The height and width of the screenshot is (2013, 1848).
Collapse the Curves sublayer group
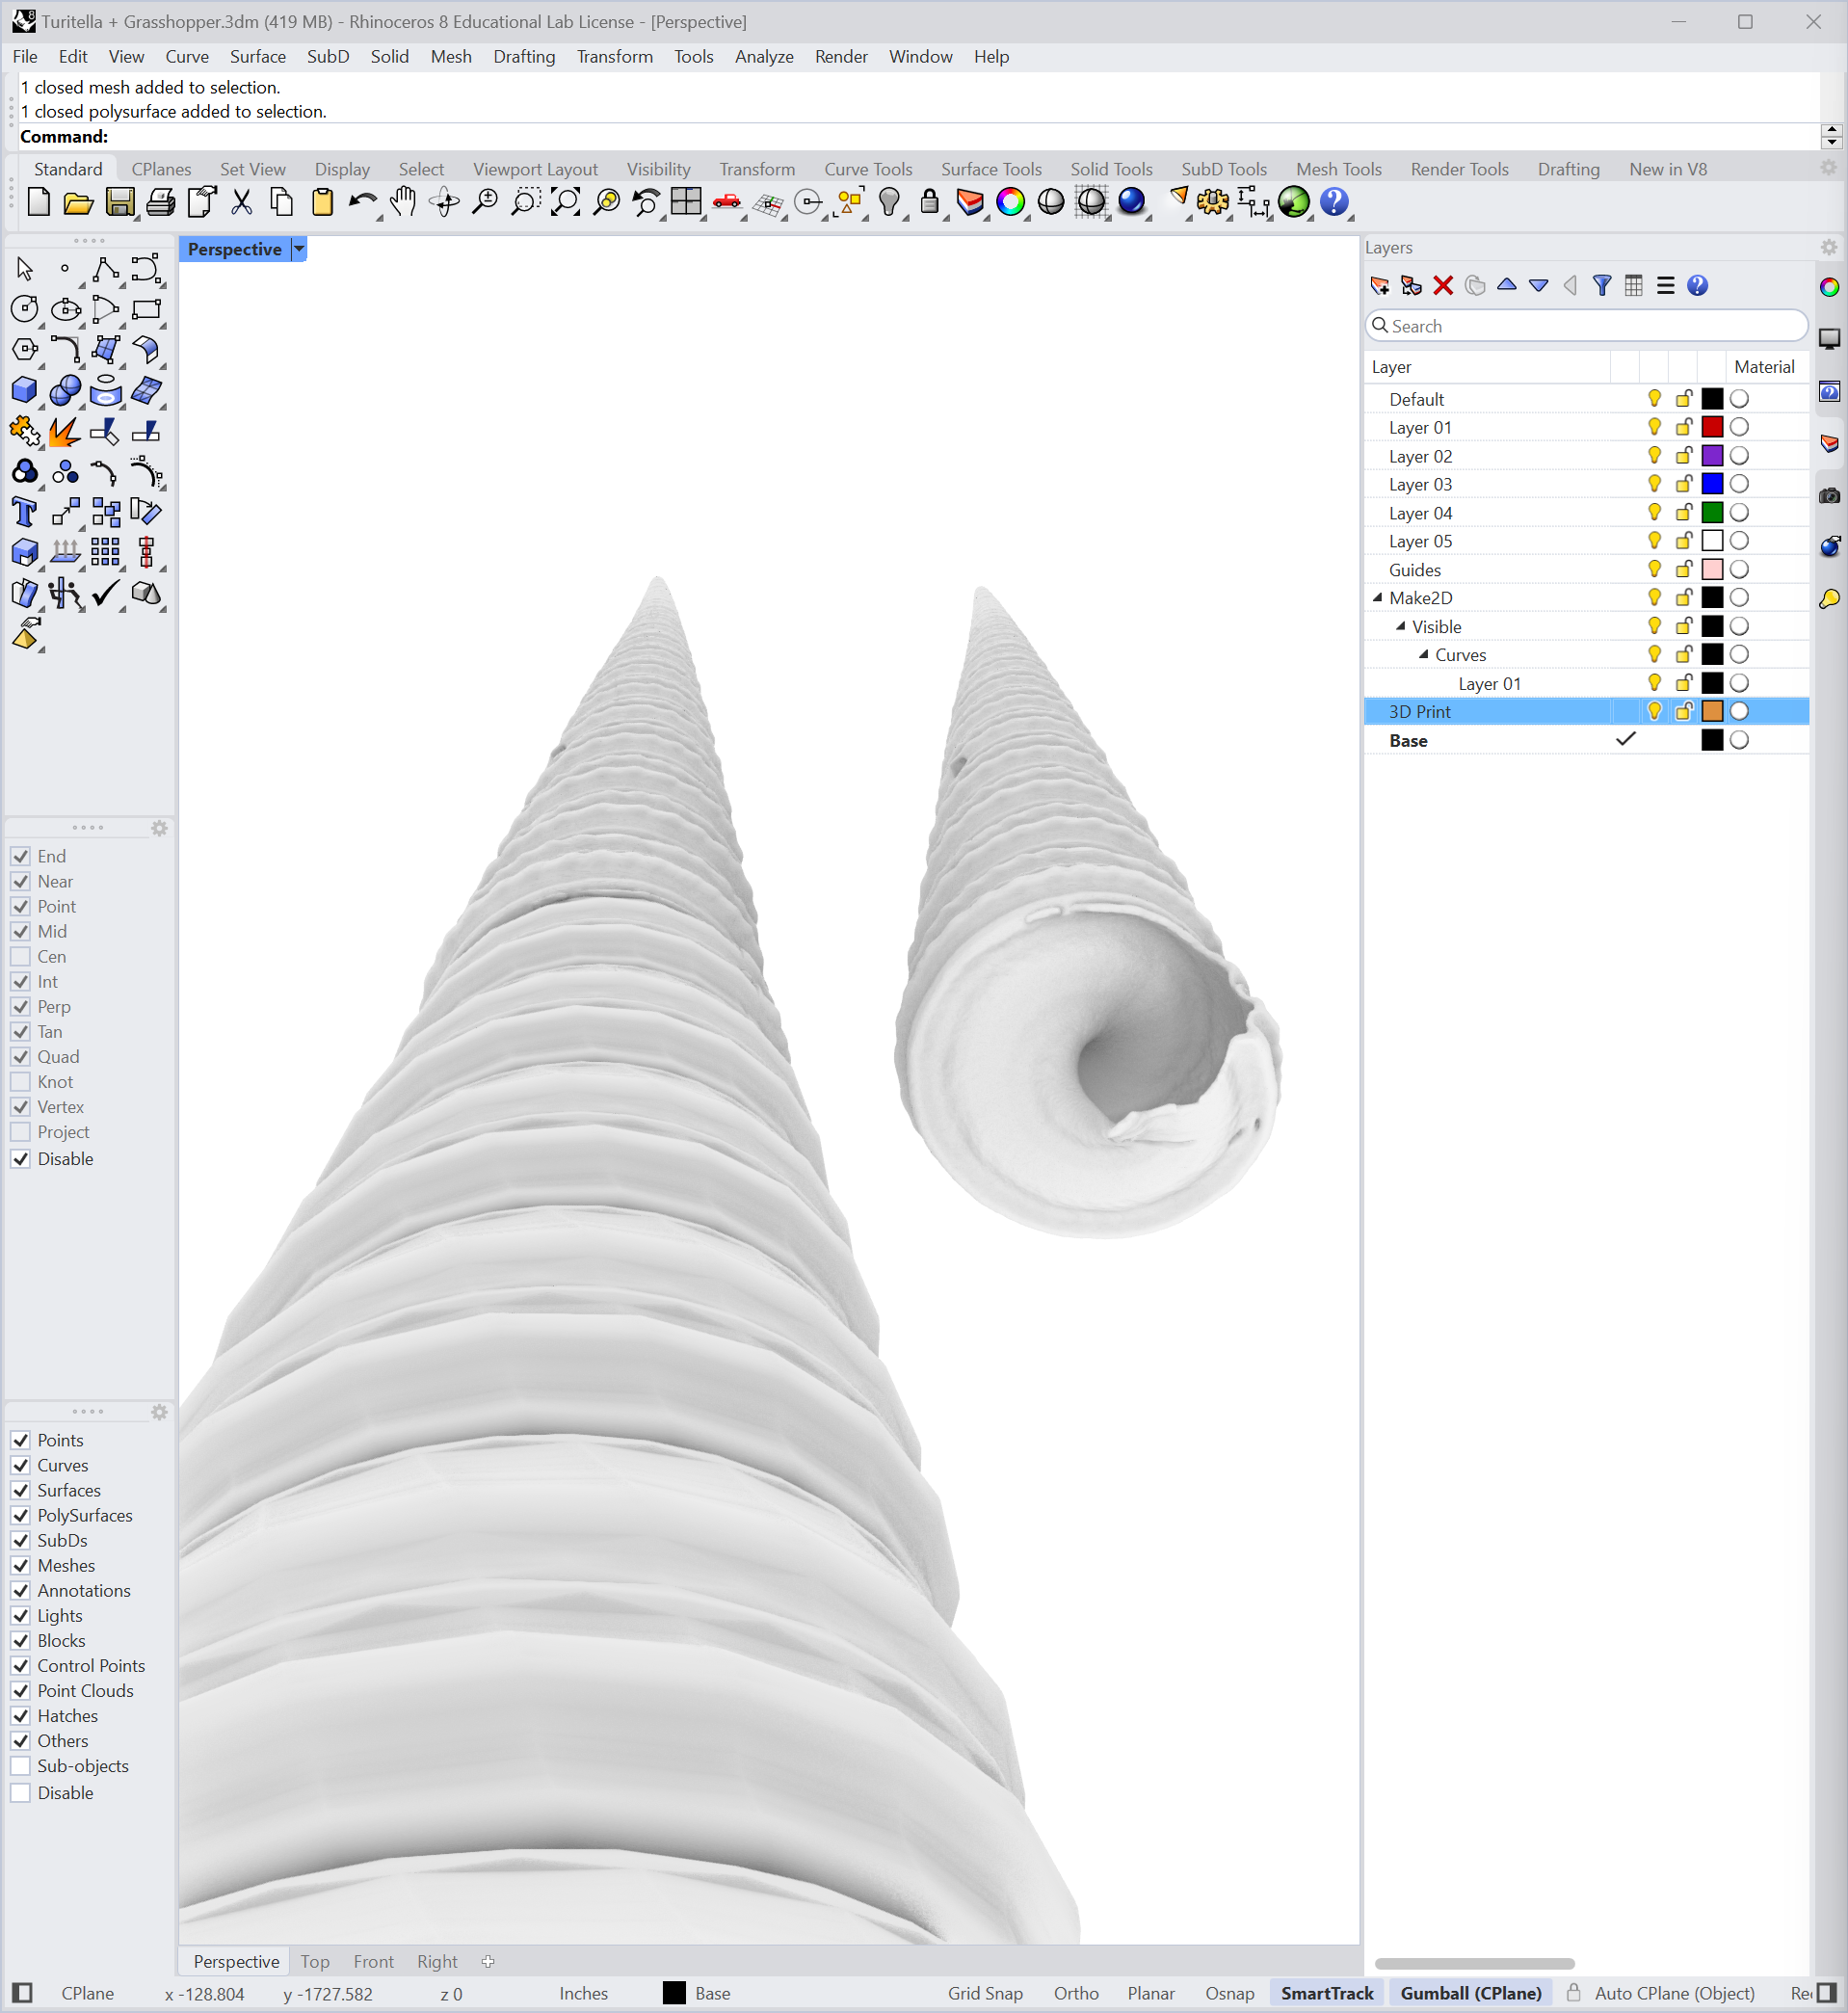[x=1424, y=655]
